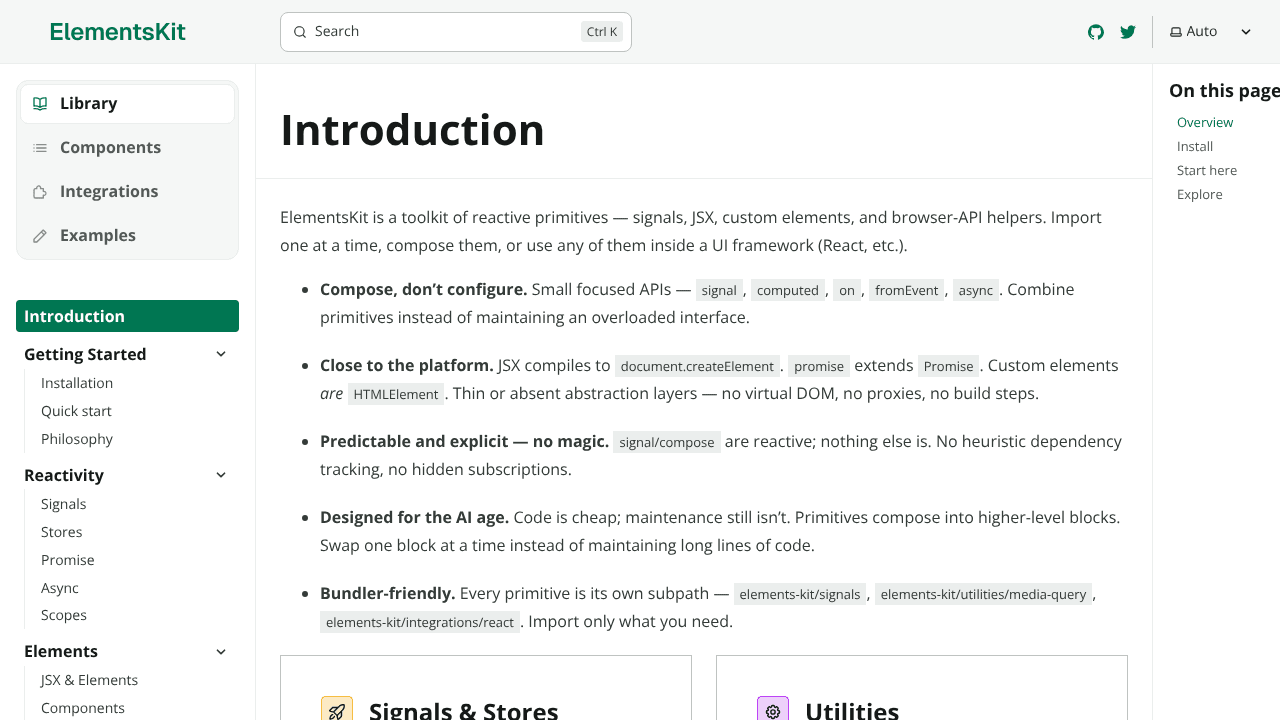The height and width of the screenshot is (720, 1280).
Task: Click the 'signal/compose' code tag
Action: (667, 442)
